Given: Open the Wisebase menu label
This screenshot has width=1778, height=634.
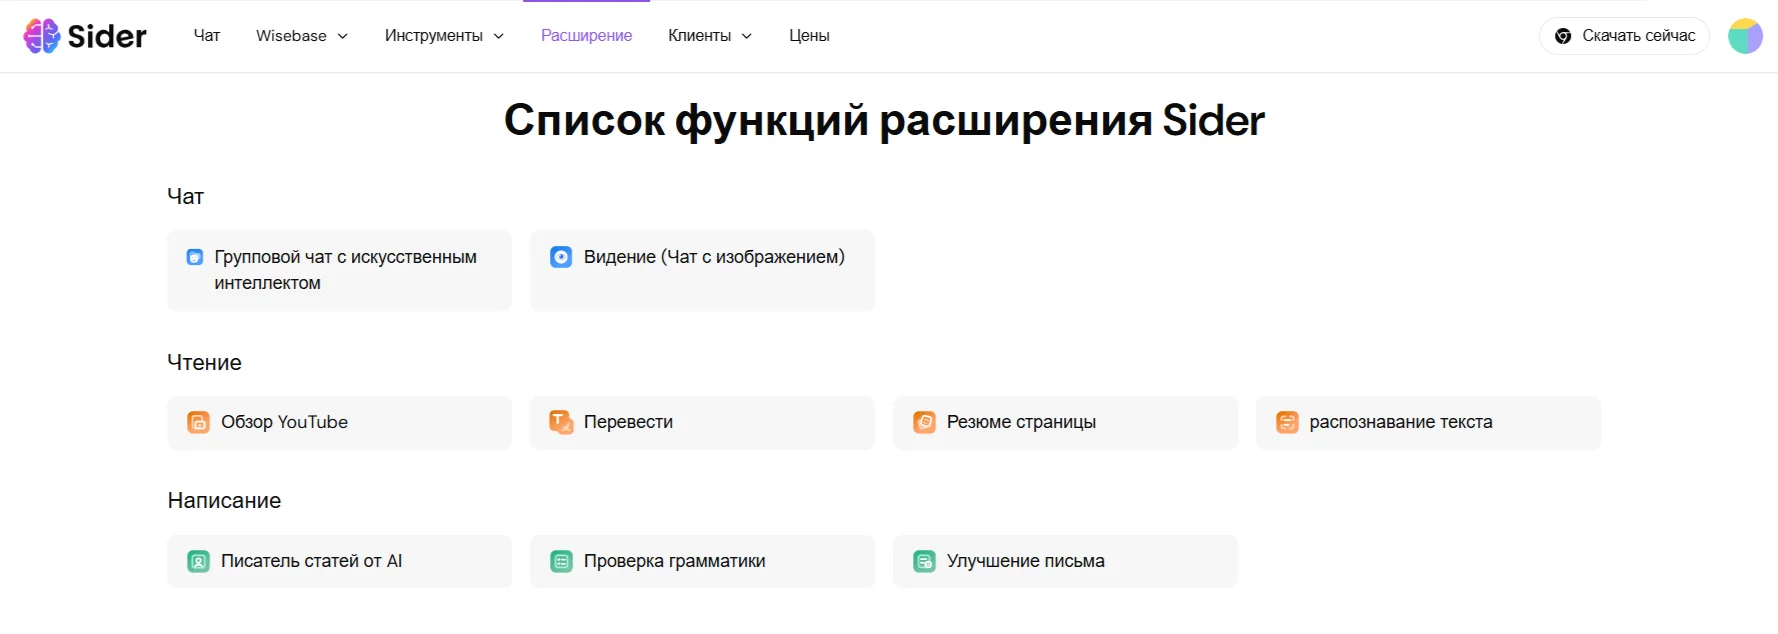Looking at the screenshot, I should (x=291, y=36).
